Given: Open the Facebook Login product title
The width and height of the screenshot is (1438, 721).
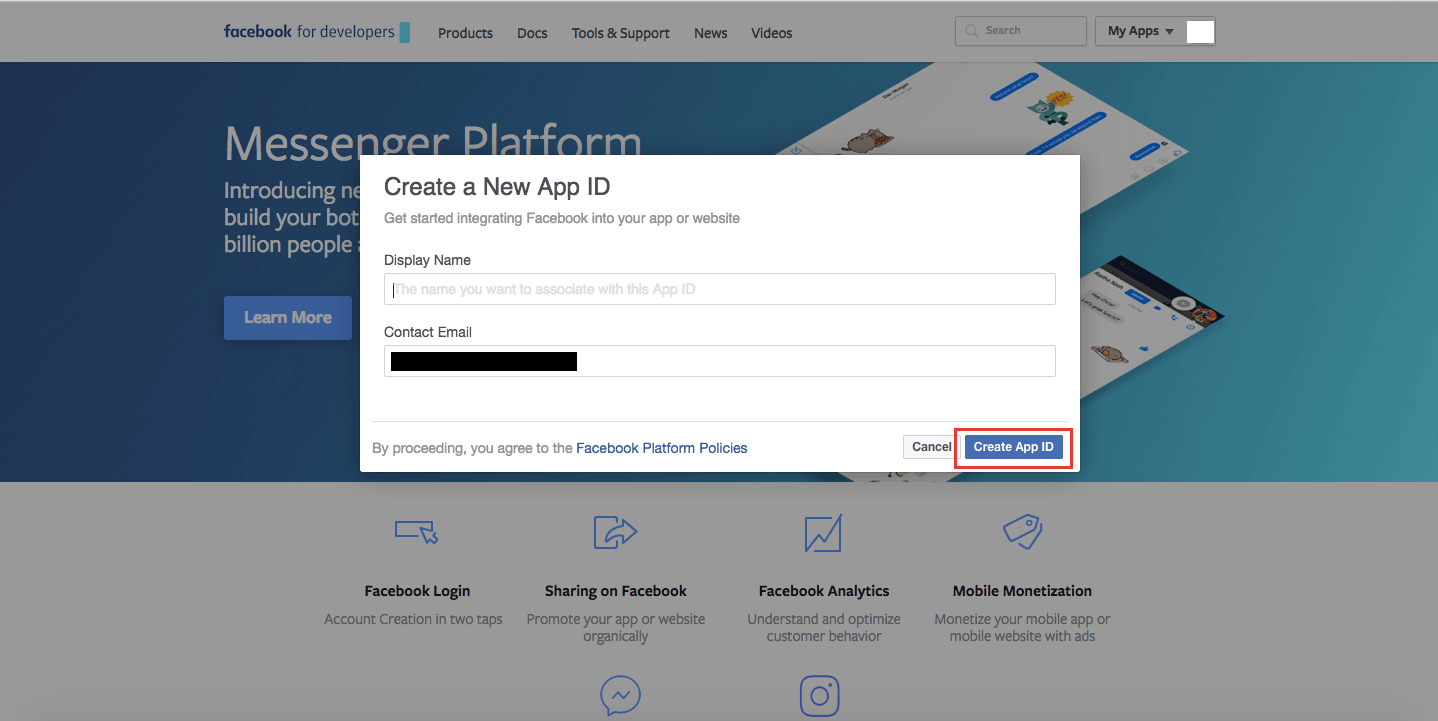Looking at the screenshot, I should point(417,591).
